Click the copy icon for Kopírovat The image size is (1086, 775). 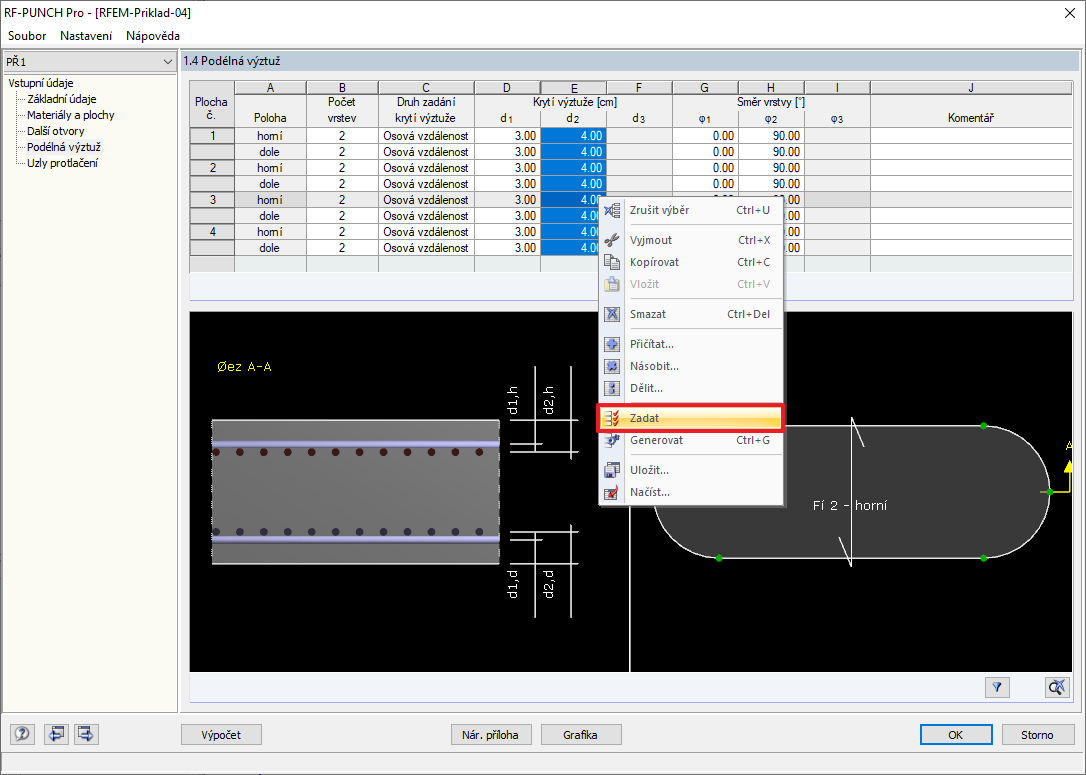tap(612, 262)
